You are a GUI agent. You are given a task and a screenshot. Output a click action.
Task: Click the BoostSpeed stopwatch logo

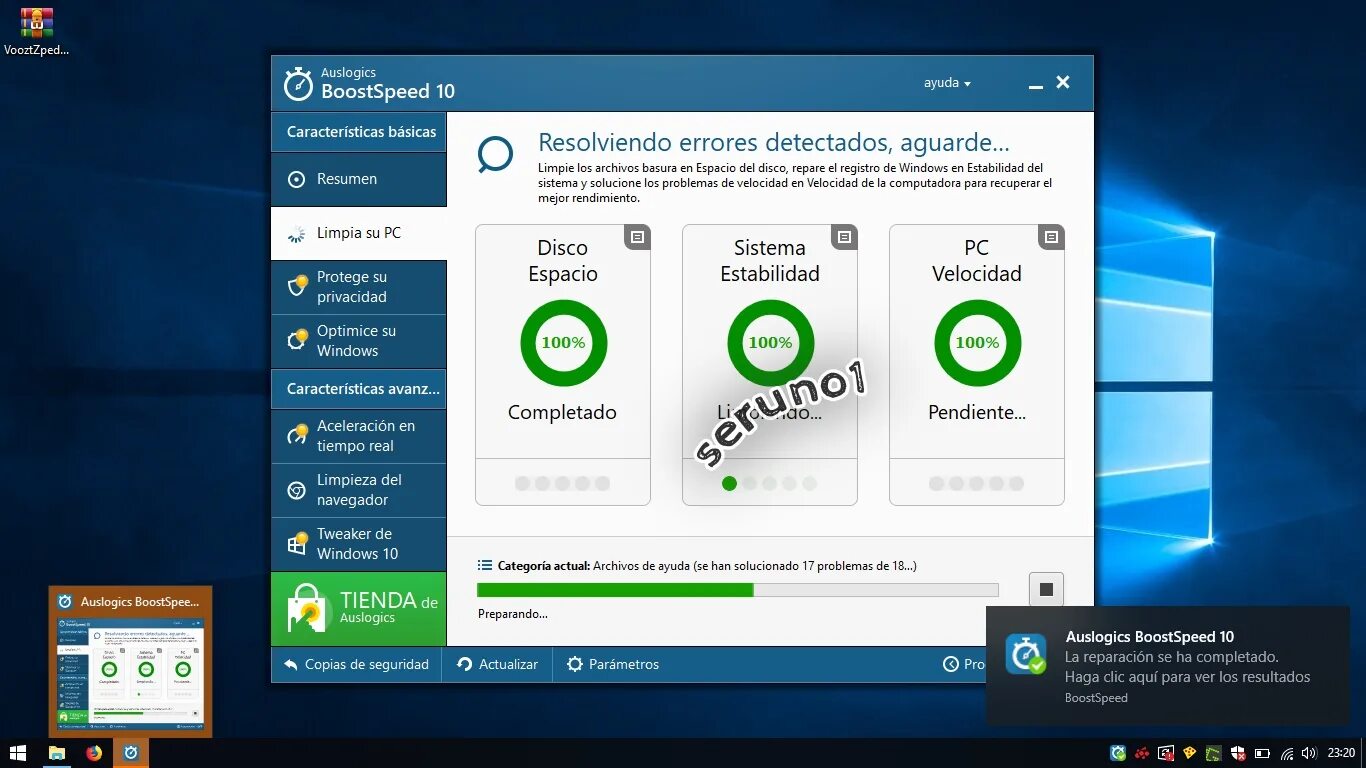click(298, 84)
